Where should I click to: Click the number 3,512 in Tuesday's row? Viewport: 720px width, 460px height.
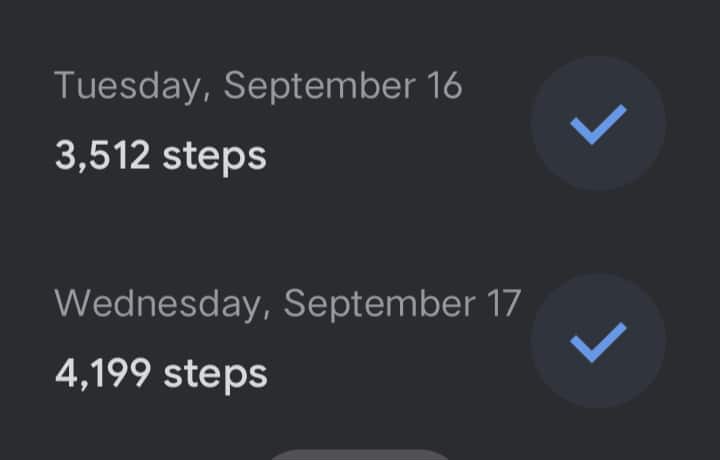click(103, 156)
